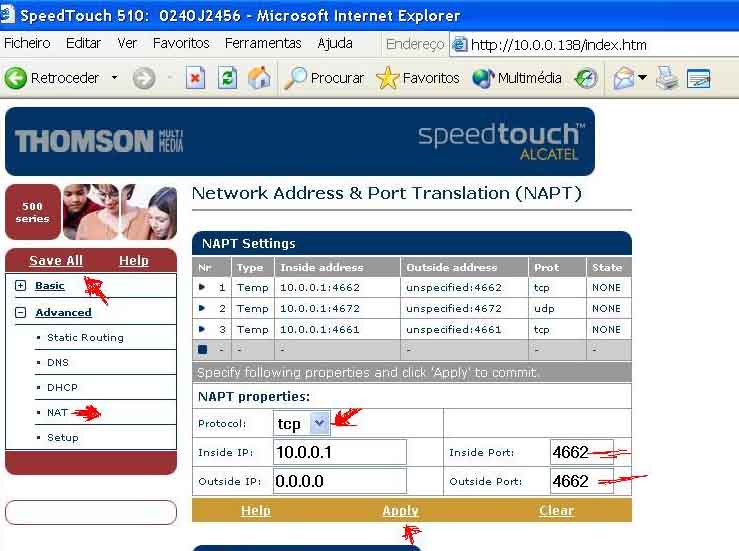
Task: Click the Mail envelope icon
Action: [x=624, y=78]
